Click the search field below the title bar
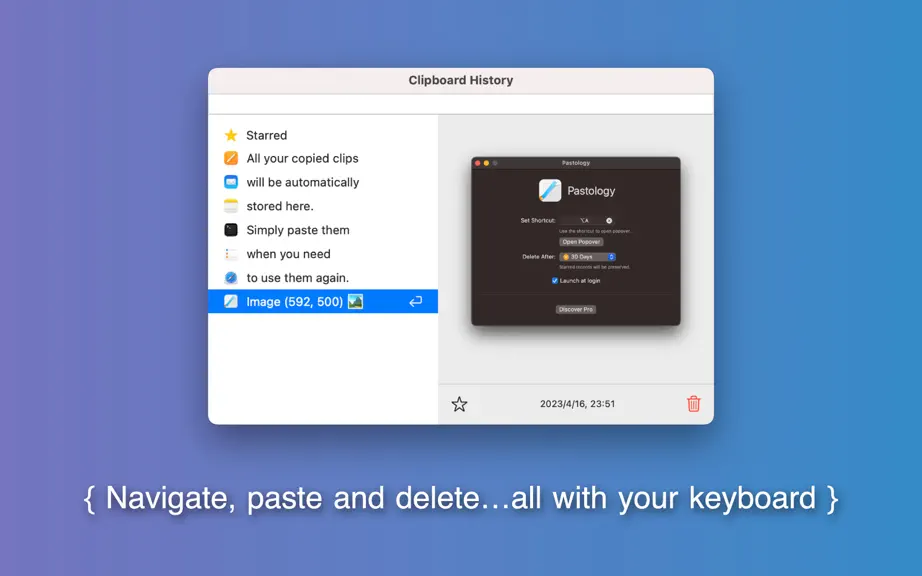 point(461,104)
